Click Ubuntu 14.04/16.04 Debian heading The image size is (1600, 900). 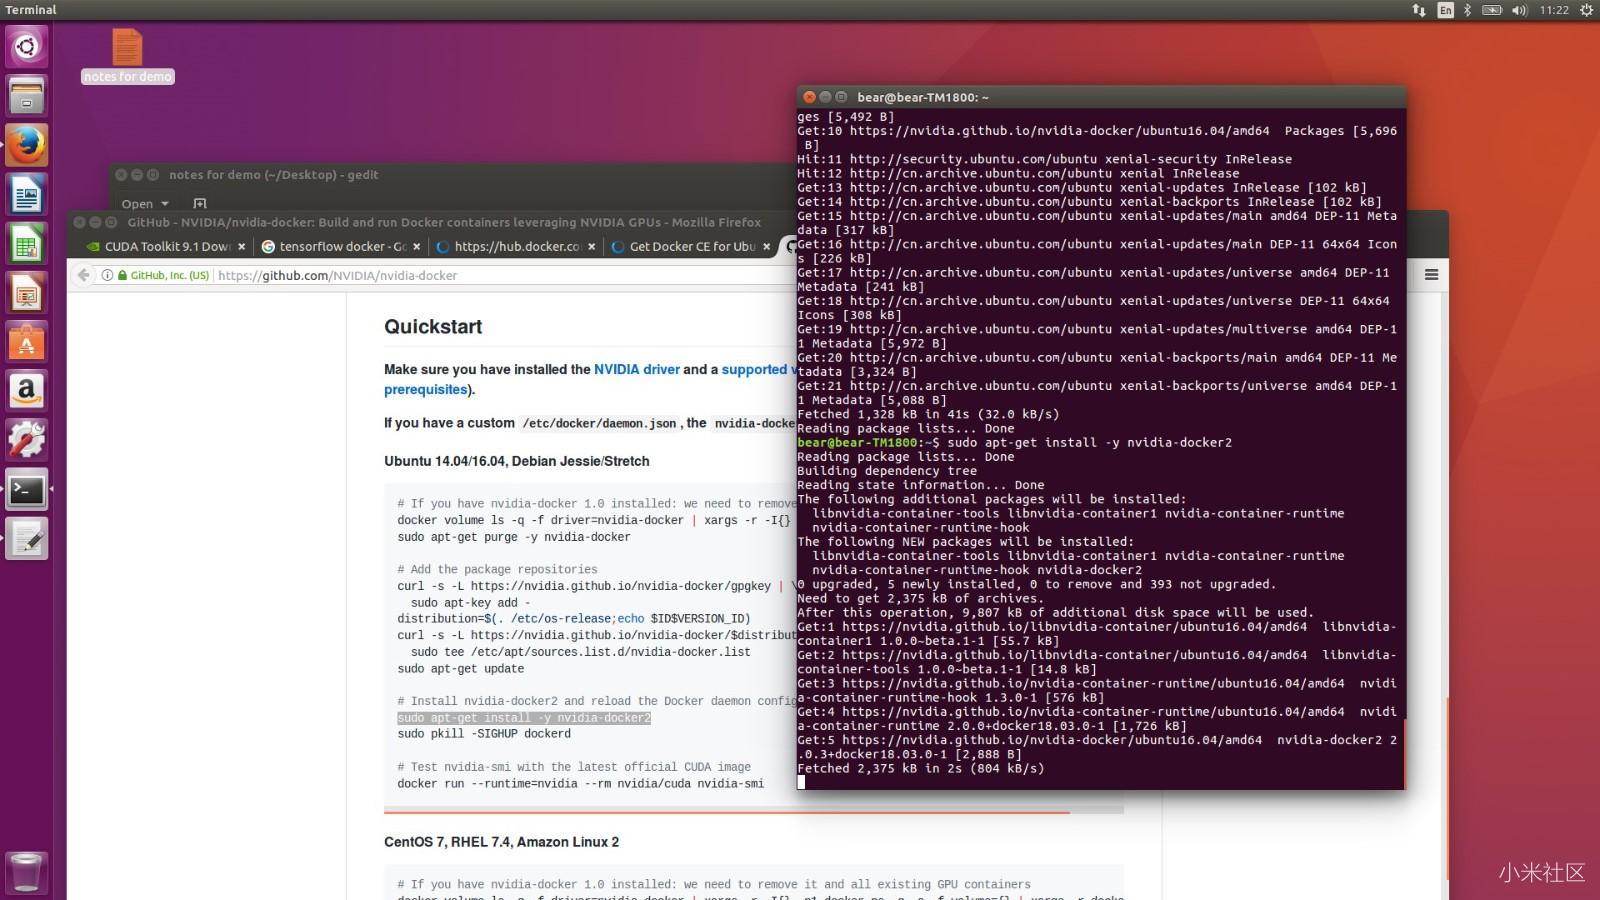tap(516, 461)
